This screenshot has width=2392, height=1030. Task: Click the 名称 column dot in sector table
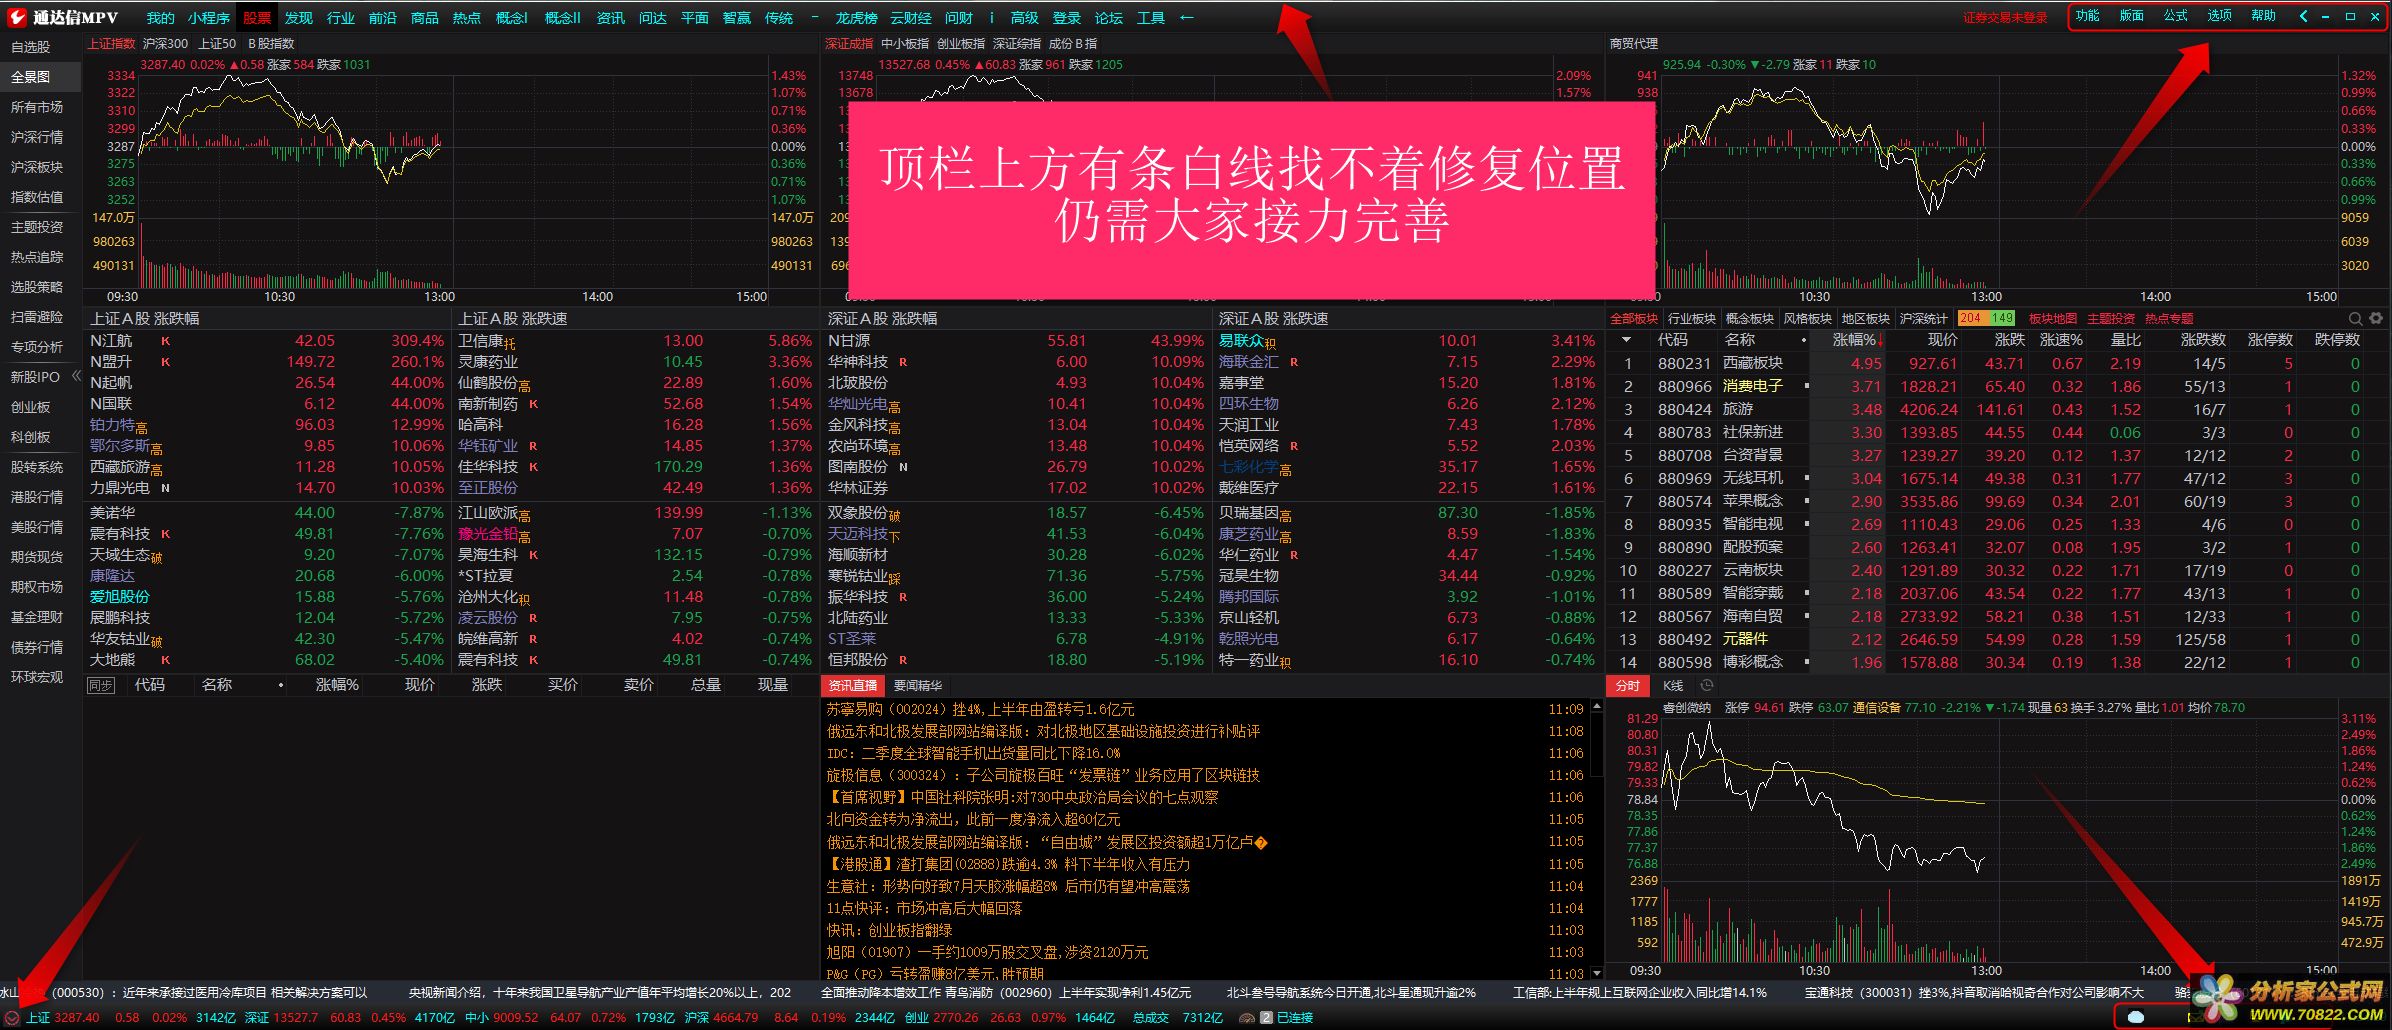pos(1804,340)
